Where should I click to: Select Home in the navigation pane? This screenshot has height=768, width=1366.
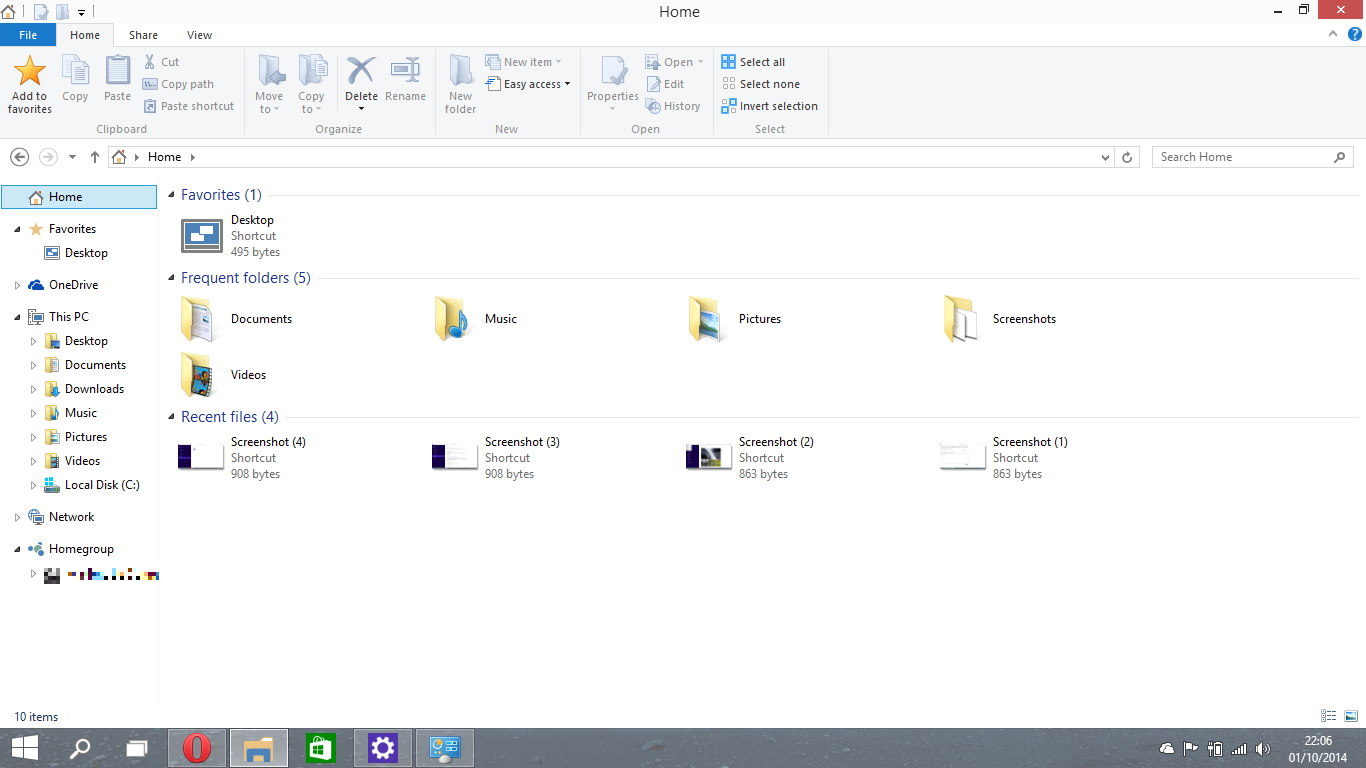(x=79, y=197)
